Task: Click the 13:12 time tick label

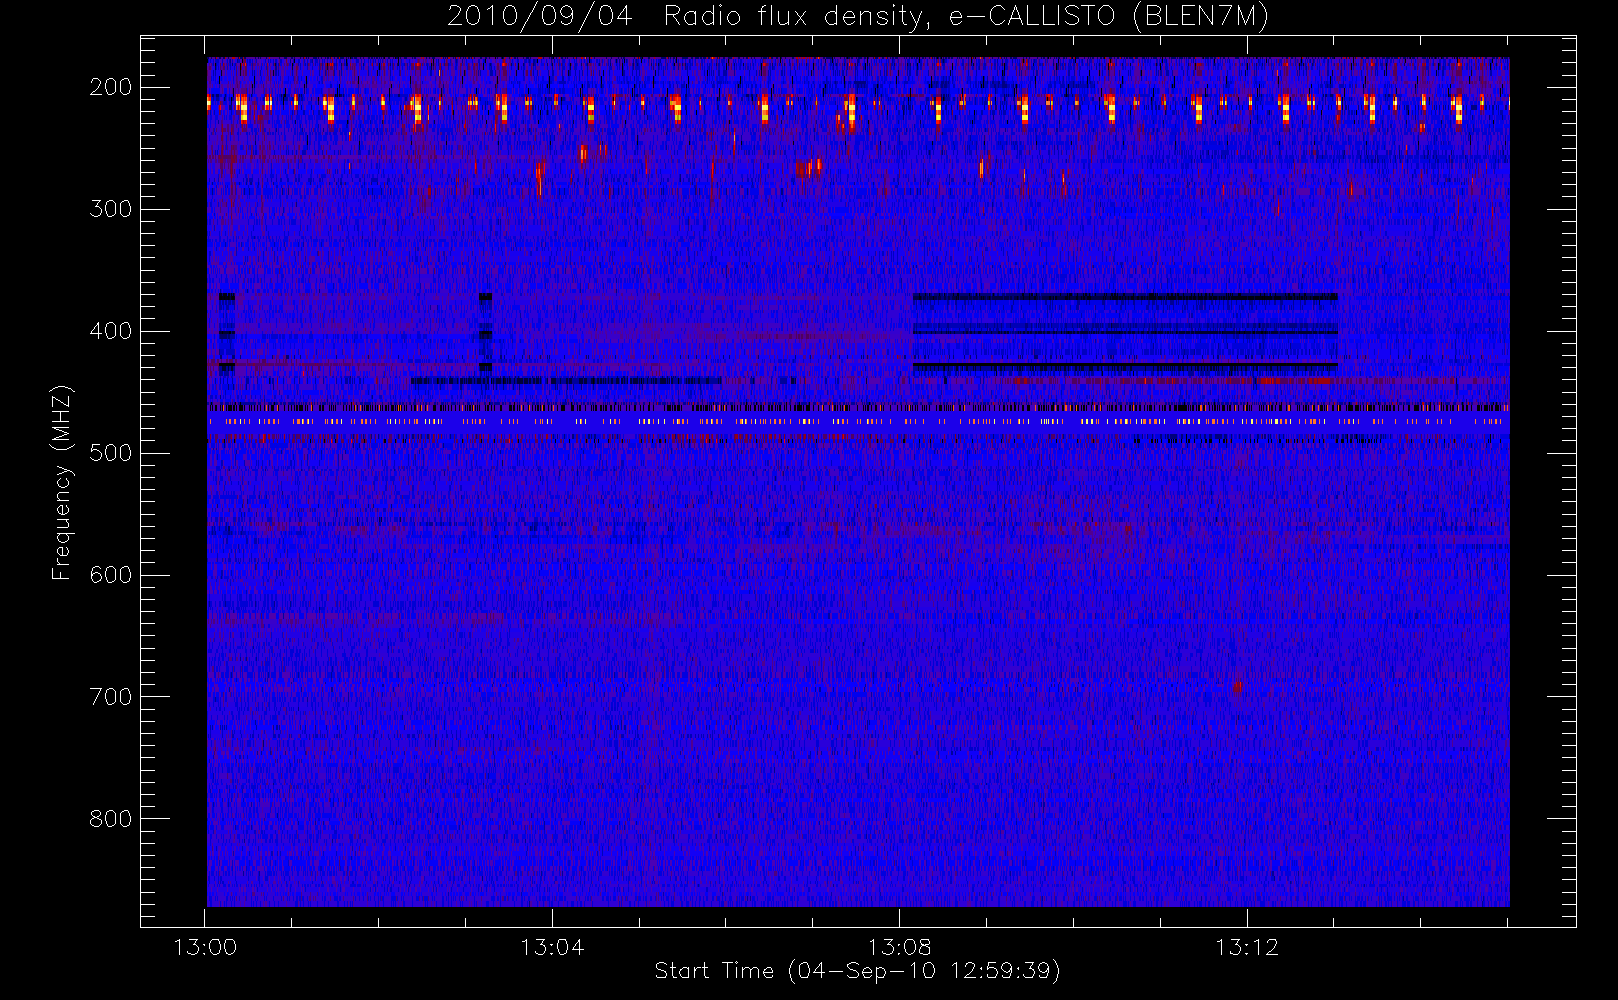Action: pos(1247,947)
